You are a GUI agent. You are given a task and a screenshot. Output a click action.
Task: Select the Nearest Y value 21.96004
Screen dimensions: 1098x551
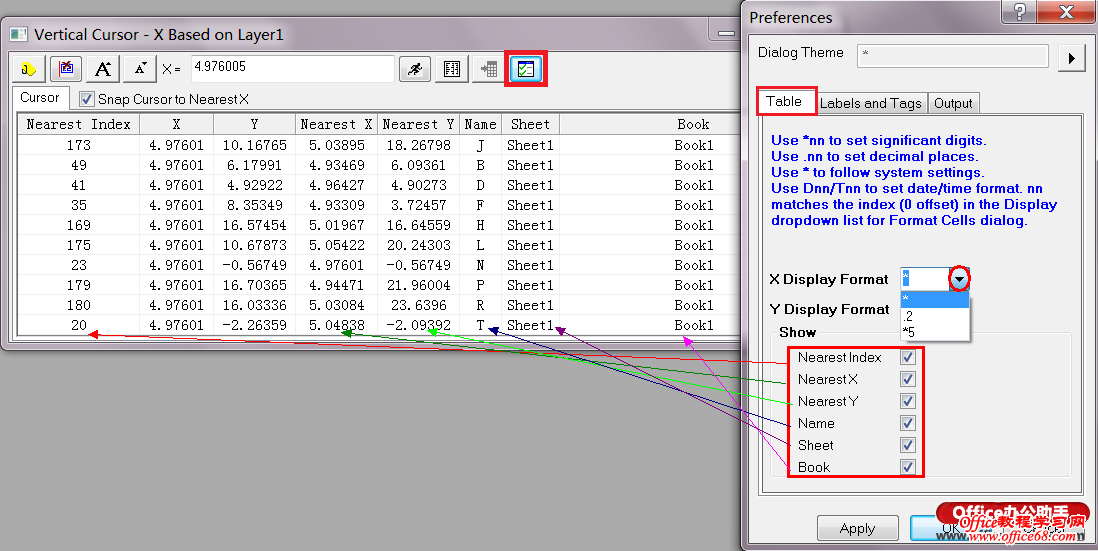(x=418, y=285)
